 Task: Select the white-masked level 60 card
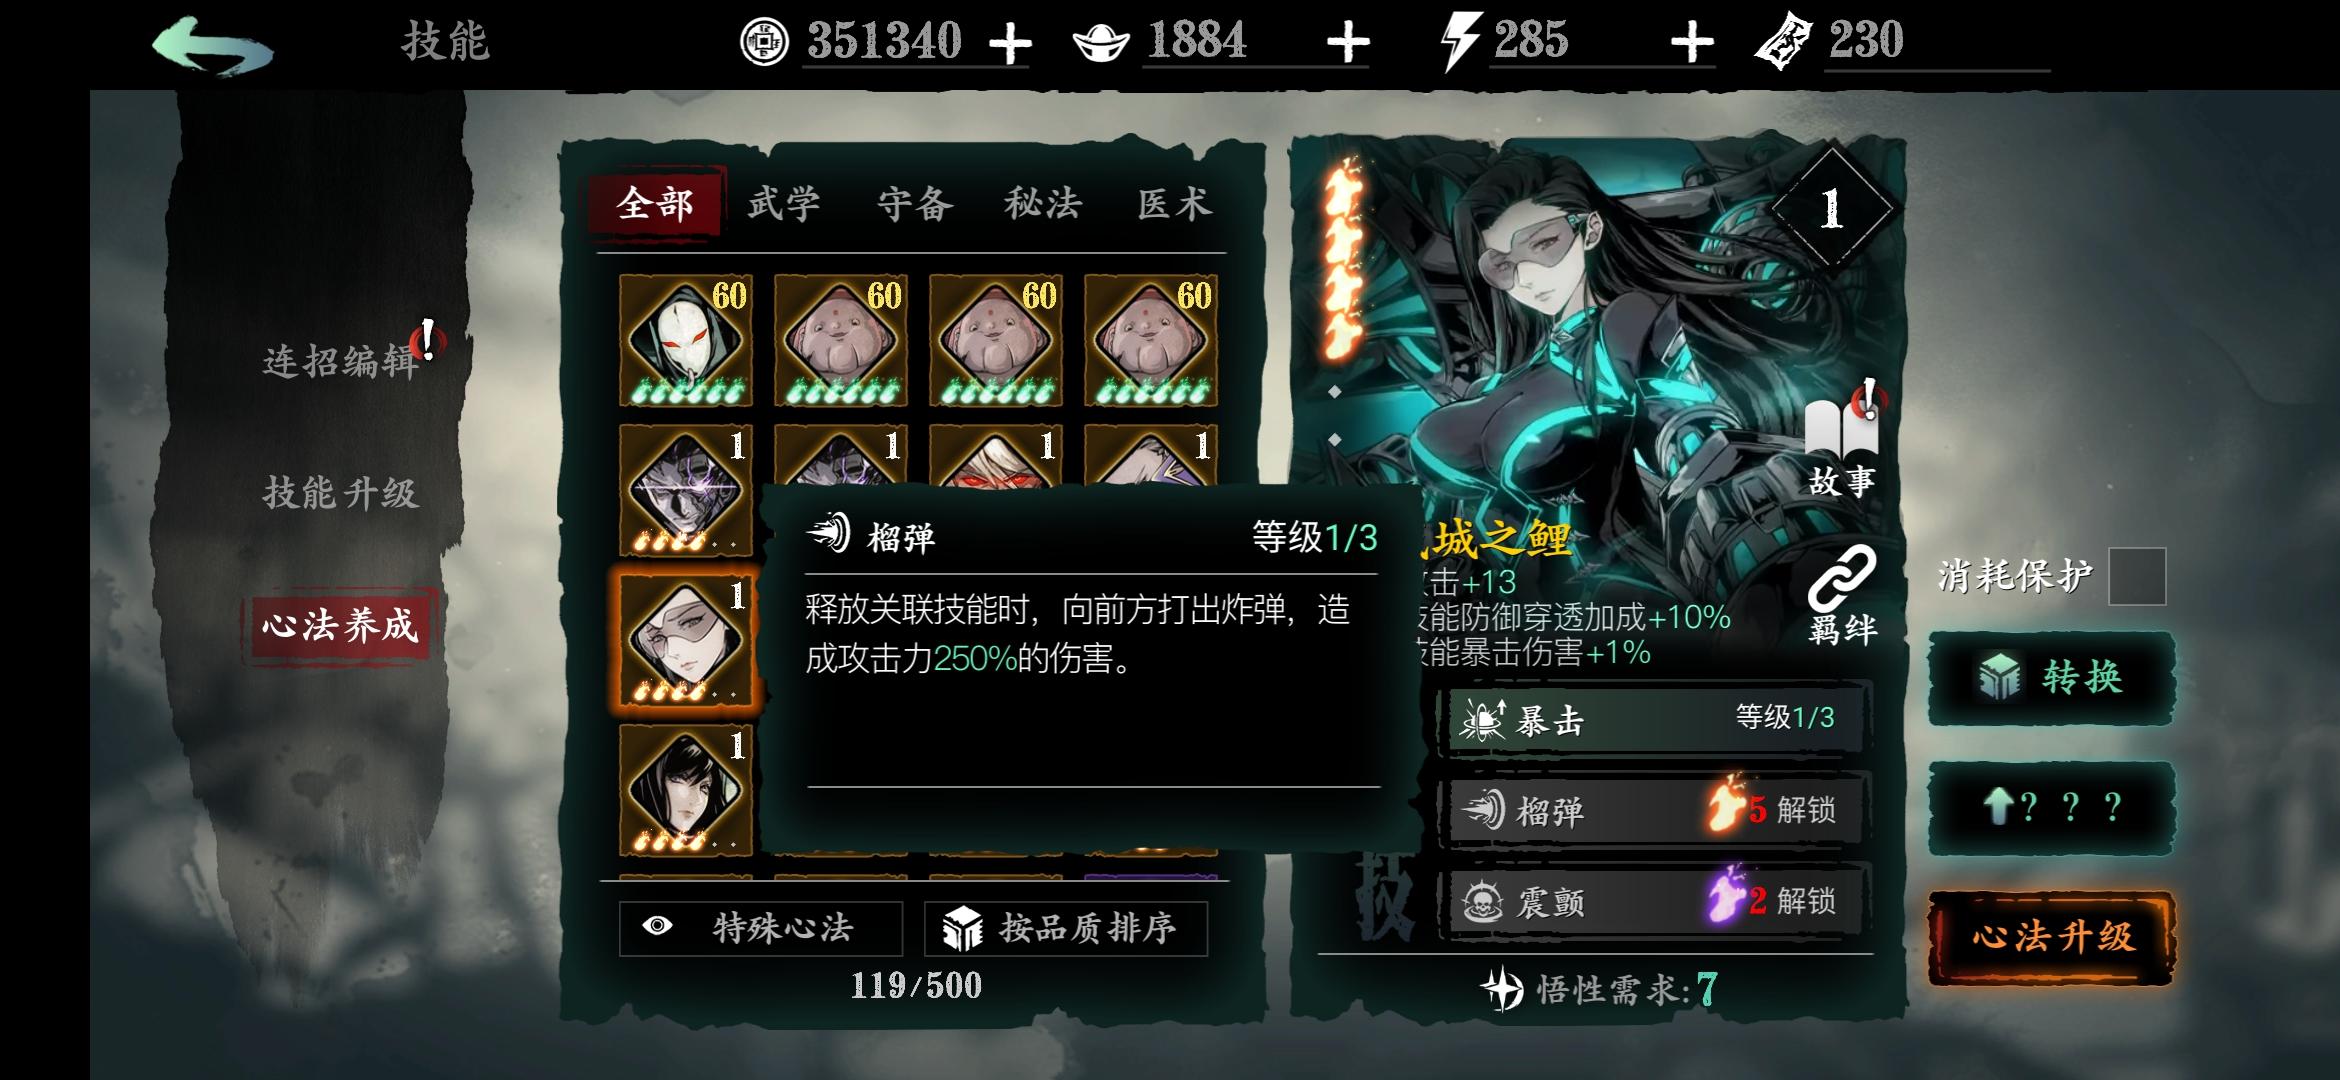coord(686,340)
